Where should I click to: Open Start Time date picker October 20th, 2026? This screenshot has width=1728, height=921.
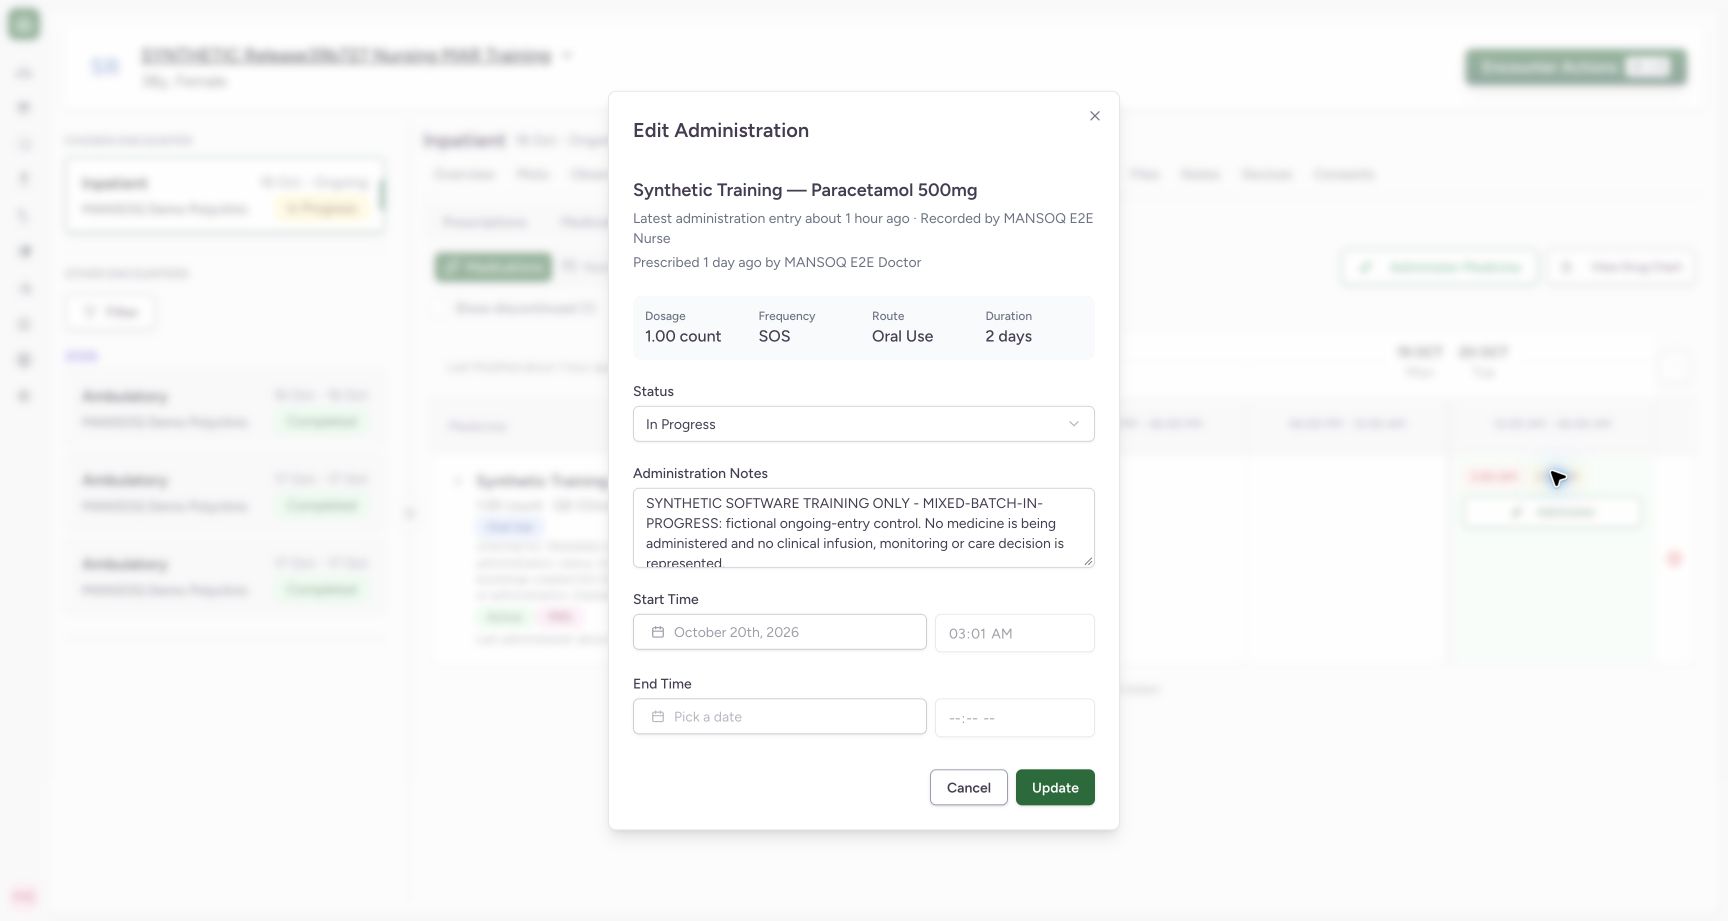[x=780, y=632]
